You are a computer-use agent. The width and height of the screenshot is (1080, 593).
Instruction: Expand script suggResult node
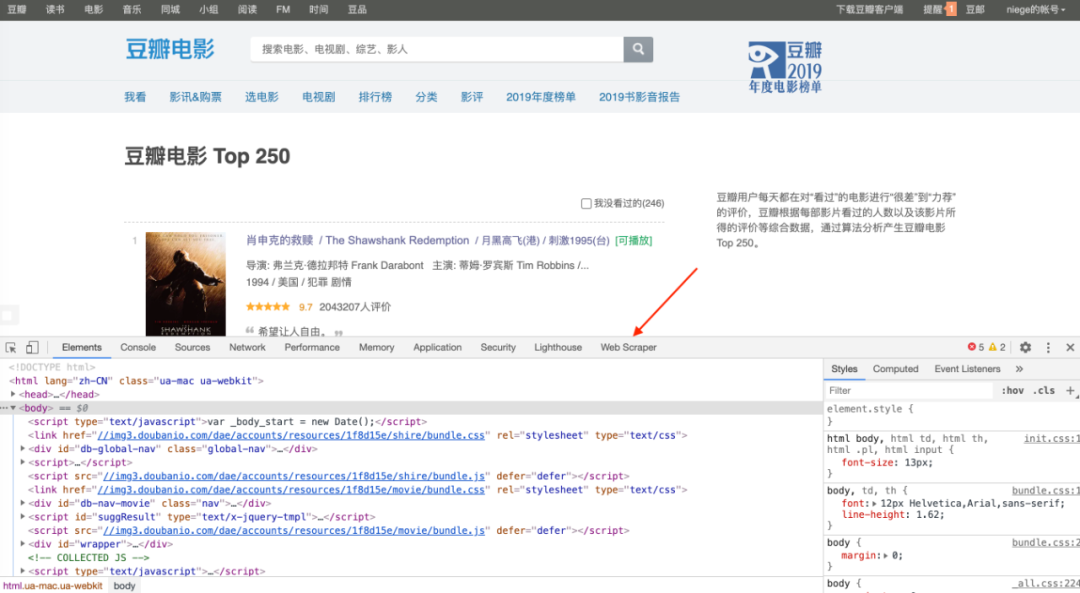pyautogui.click(x=23, y=517)
